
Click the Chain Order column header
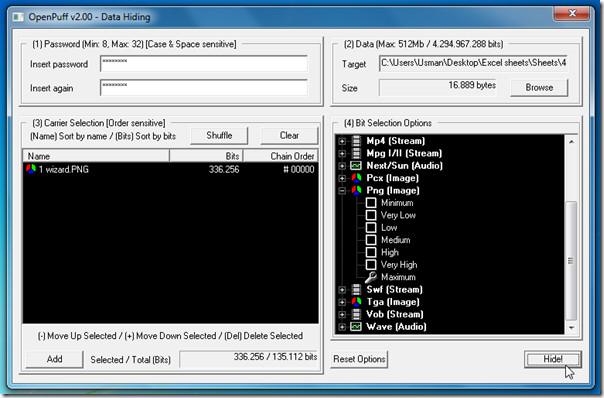tap(280, 156)
